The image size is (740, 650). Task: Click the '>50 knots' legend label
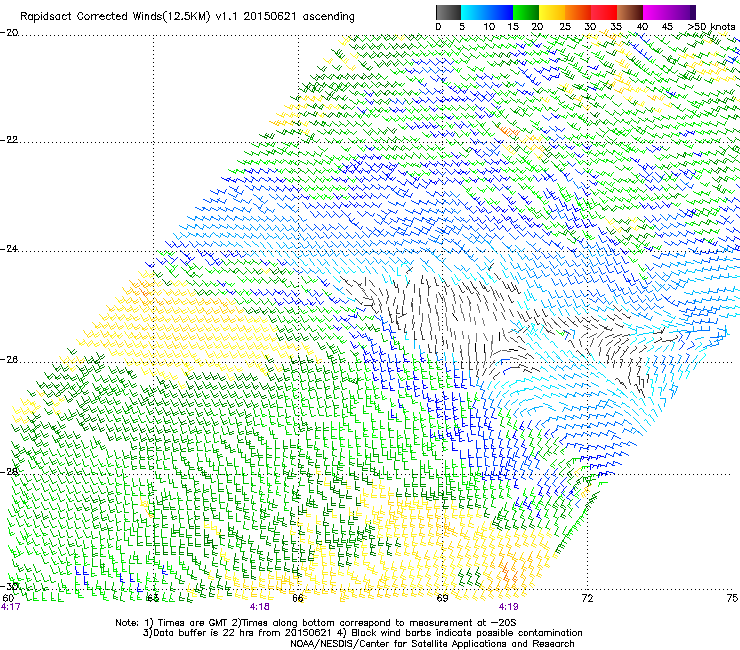711,26
